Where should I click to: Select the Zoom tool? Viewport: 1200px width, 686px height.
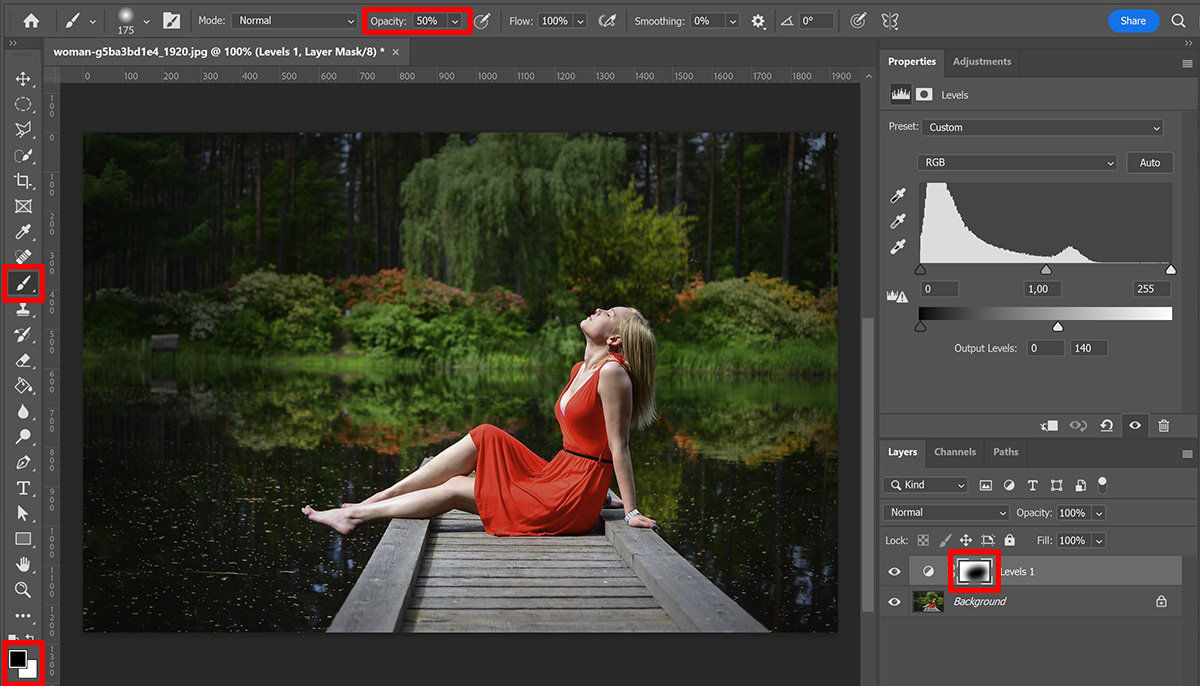(22, 589)
